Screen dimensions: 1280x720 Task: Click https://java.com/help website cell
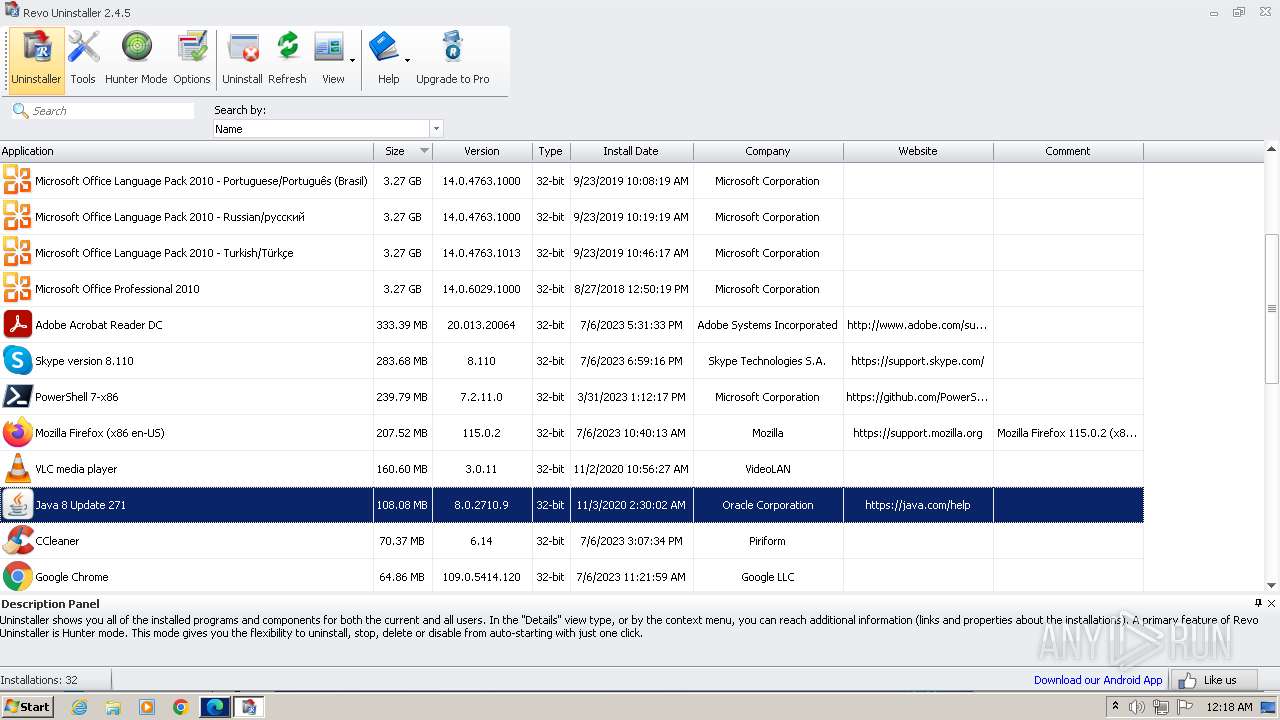(918, 505)
